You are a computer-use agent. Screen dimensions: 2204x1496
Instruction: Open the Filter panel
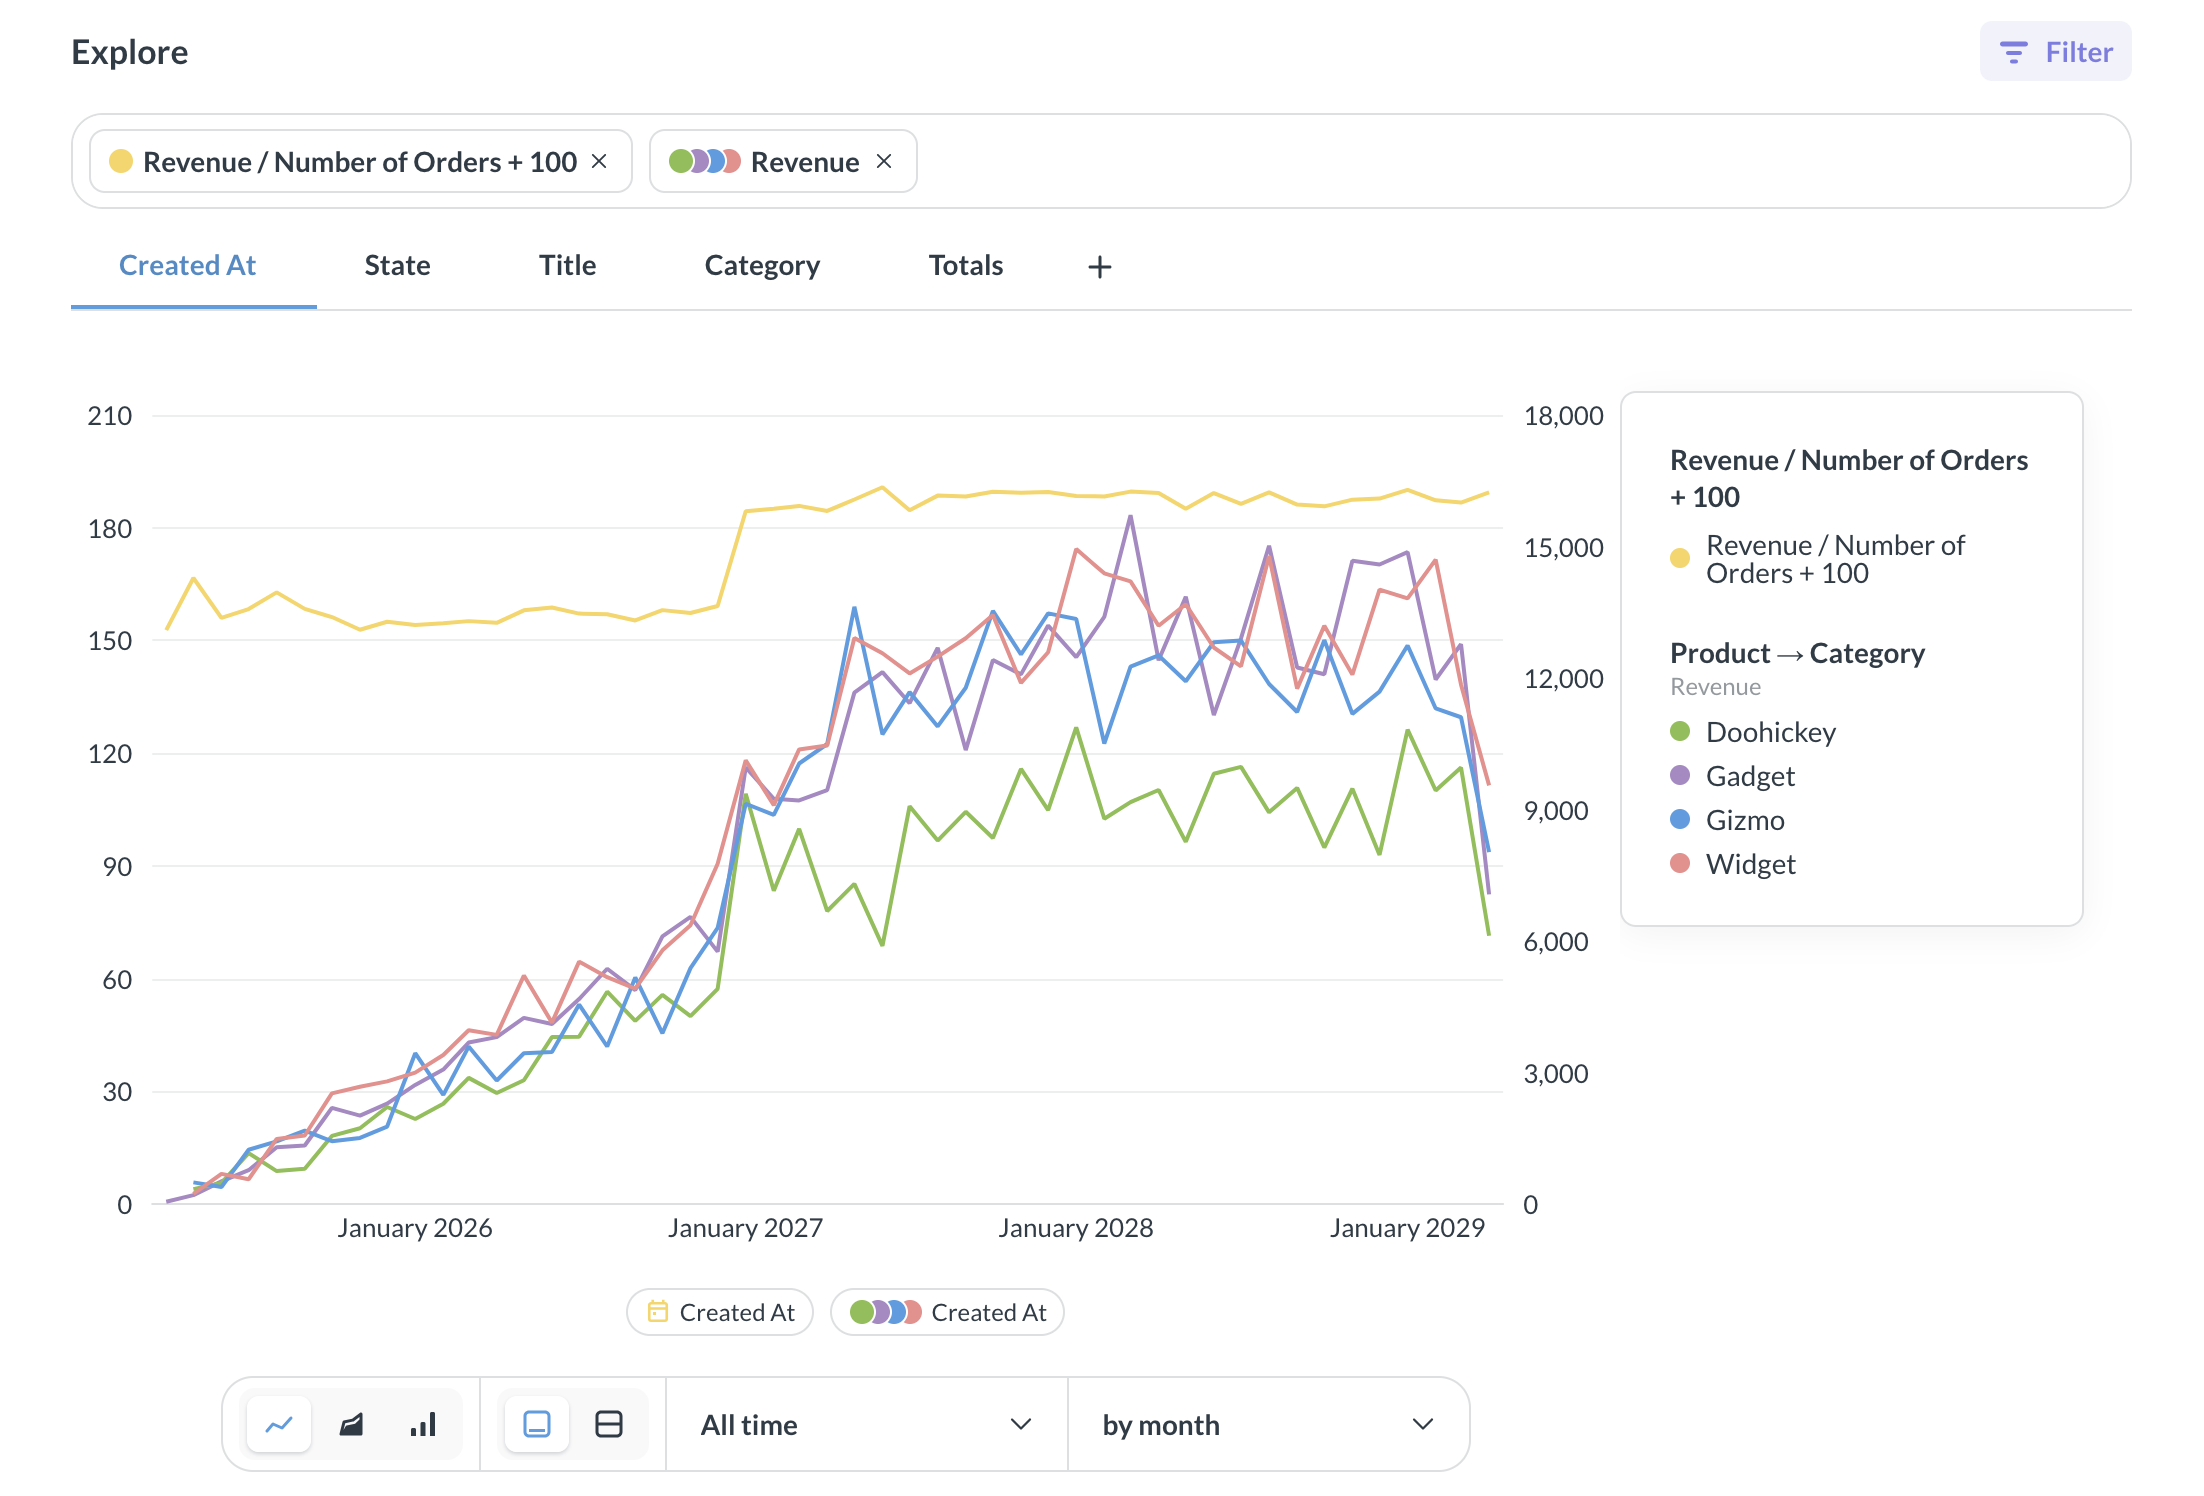click(x=2055, y=52)
